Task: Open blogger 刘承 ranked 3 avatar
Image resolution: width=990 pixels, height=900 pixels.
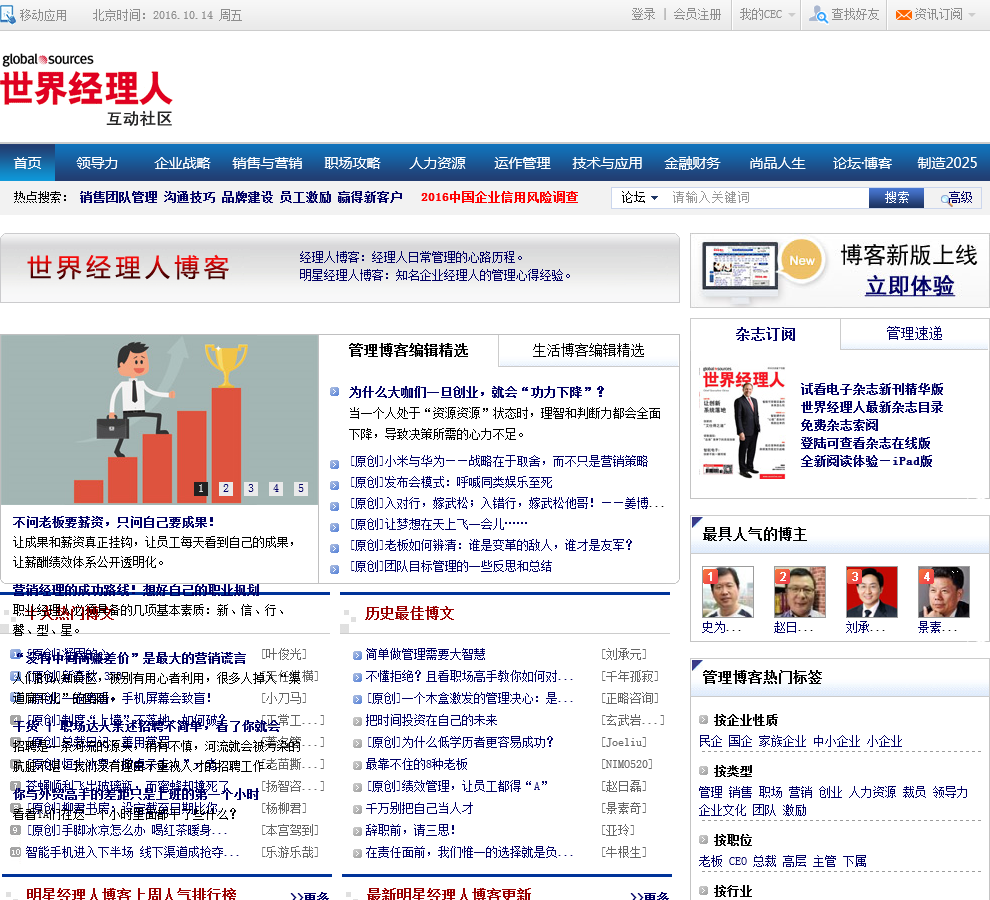Action: [x=871, y=592]
